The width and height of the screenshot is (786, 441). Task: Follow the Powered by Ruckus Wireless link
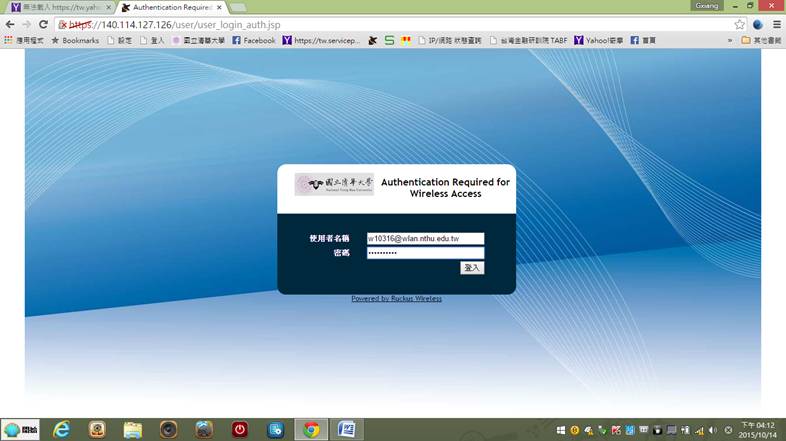(x=396, y=299)
